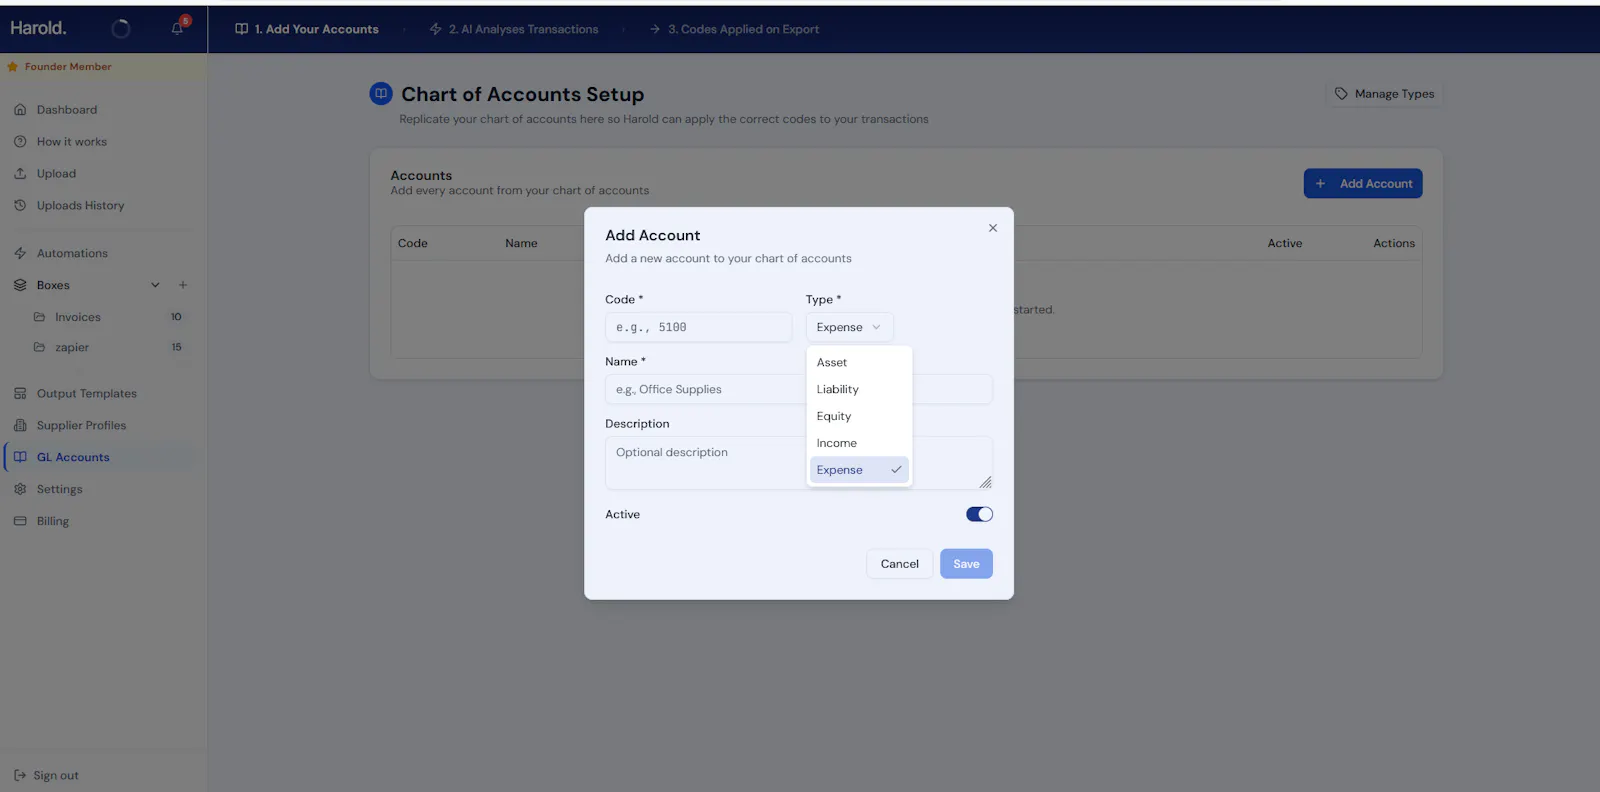Collapse the Boxes section chevron
The width and height of the screenshot is (1600, 792).
(x=155, y=285)
